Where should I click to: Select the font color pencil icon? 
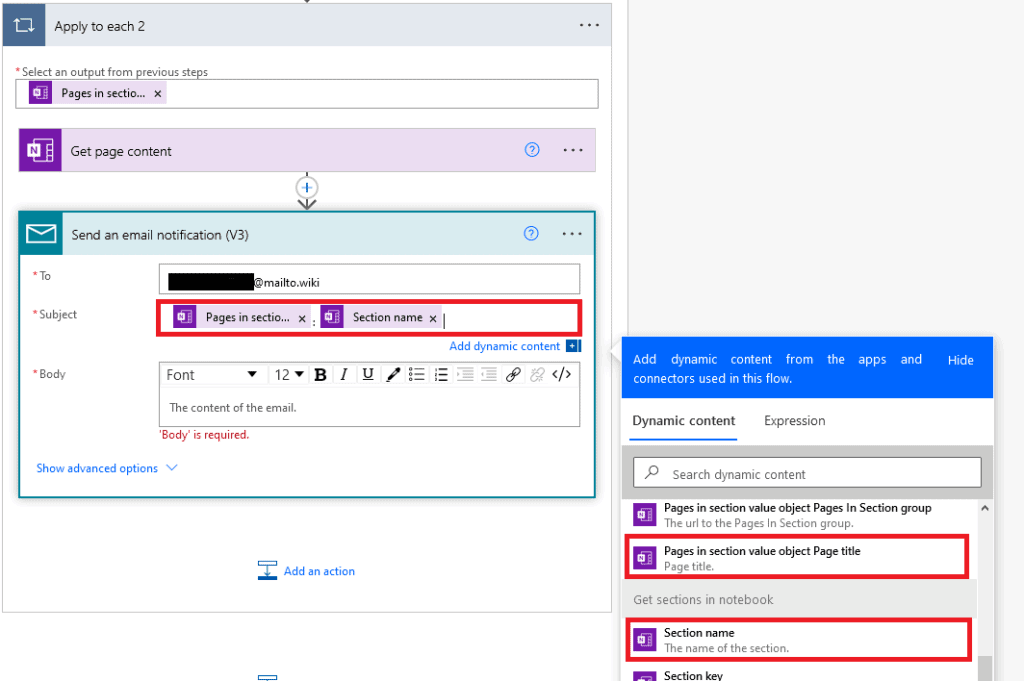tap(392, 374)
